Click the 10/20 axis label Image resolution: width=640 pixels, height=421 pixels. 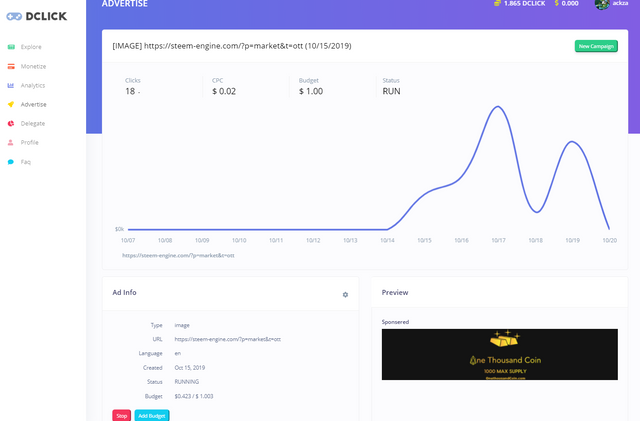610,241
